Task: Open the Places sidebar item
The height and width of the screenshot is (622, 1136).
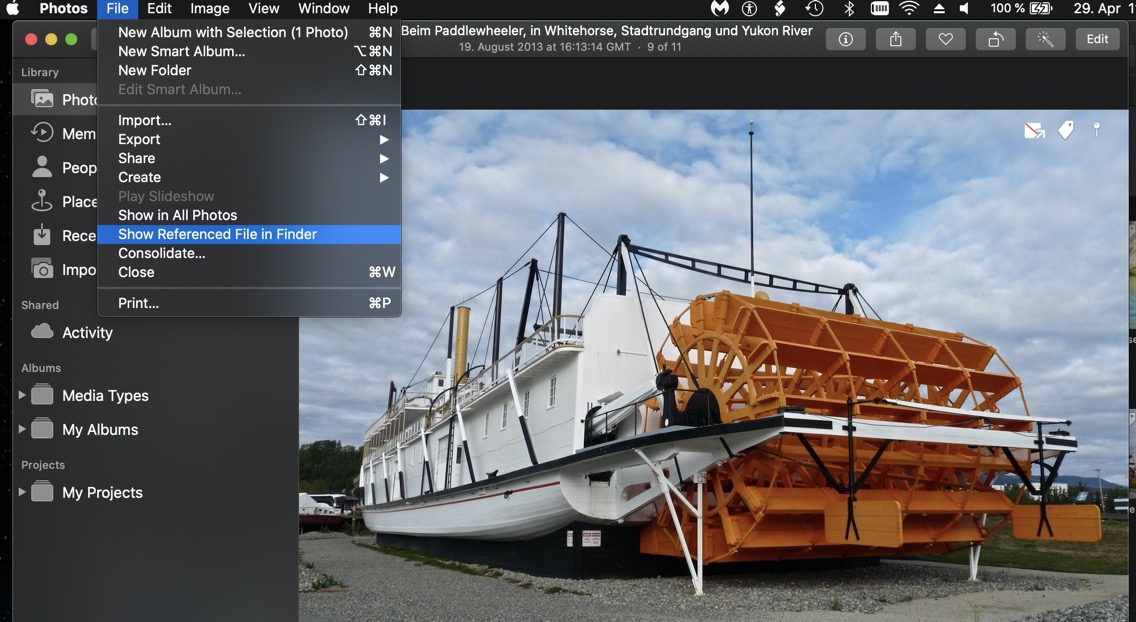Action: click(65, 202)
